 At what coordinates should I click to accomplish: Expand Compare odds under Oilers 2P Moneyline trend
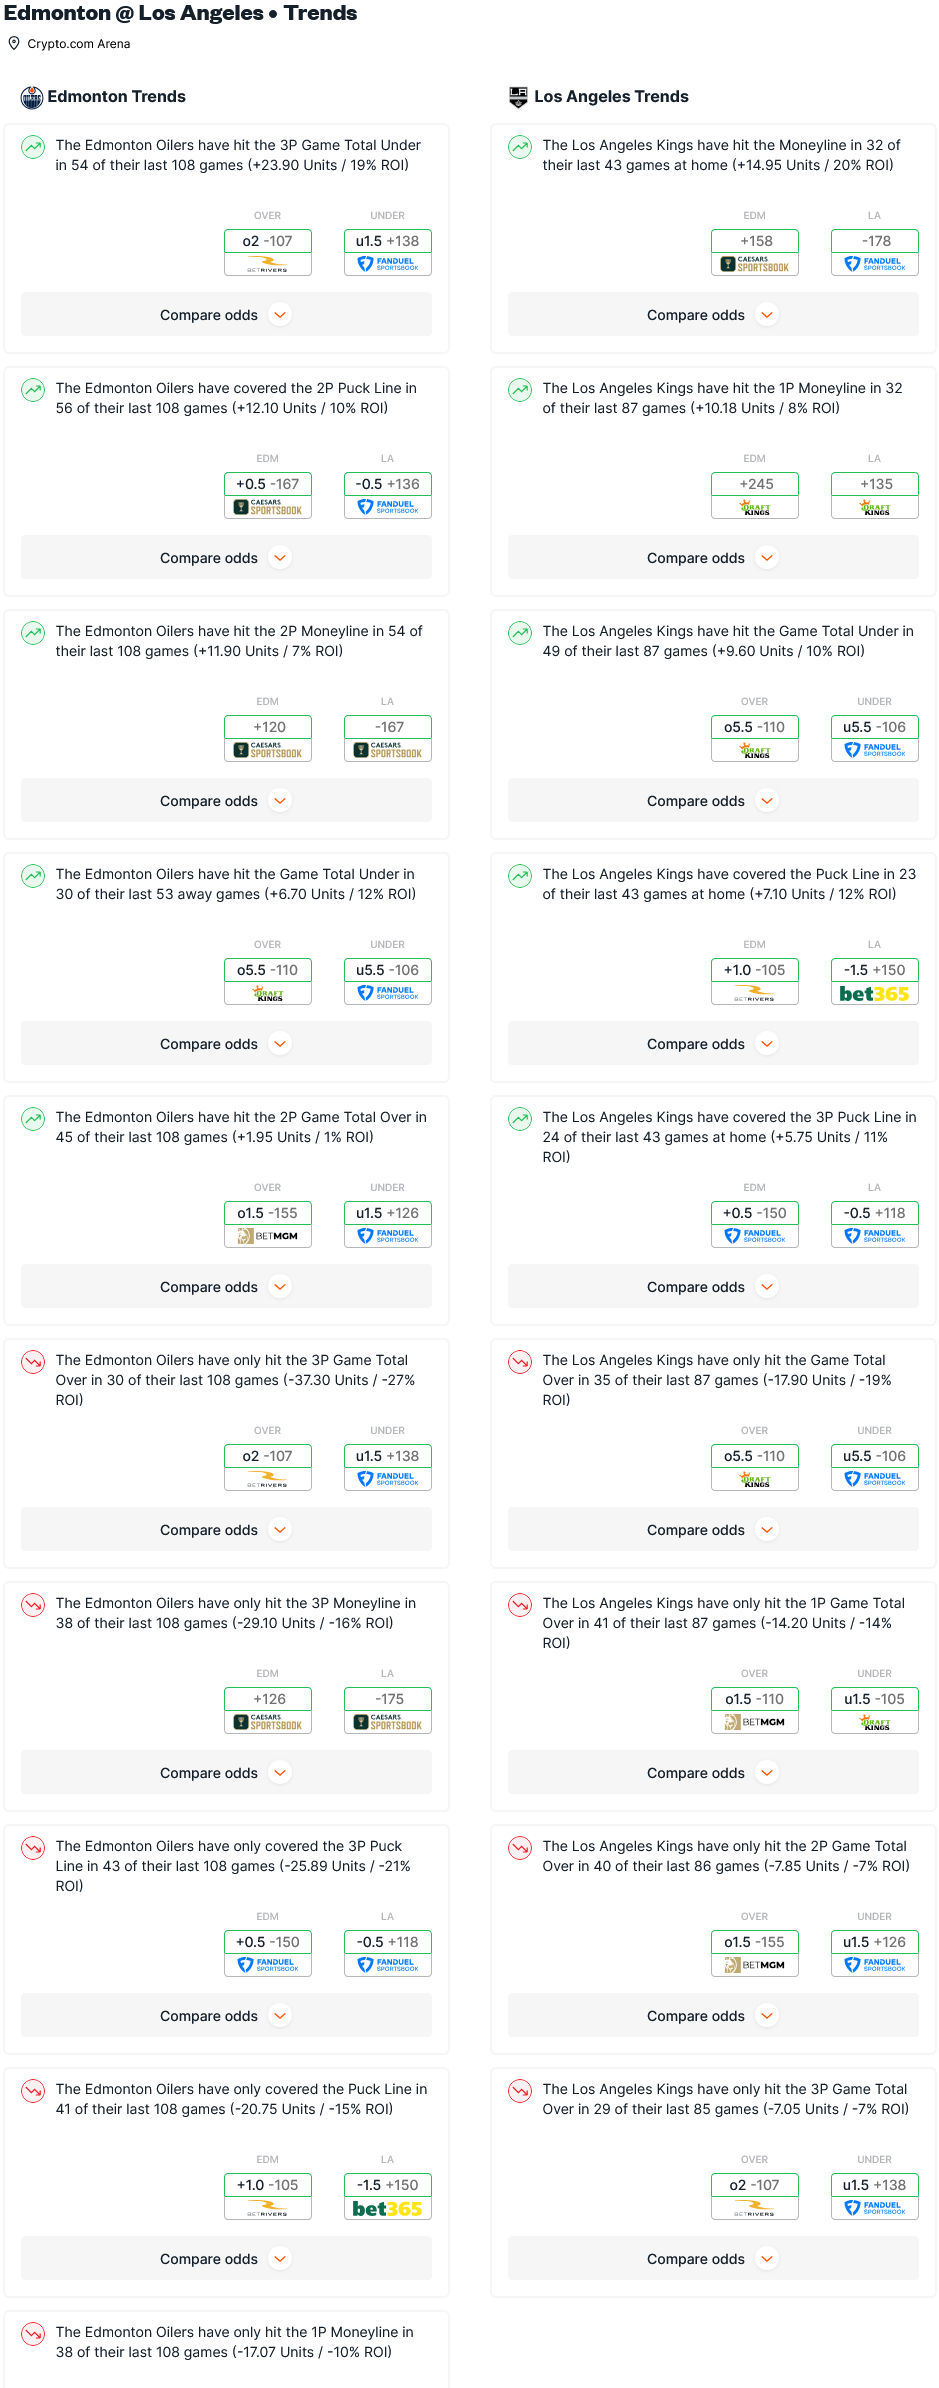tap(226, 801)
